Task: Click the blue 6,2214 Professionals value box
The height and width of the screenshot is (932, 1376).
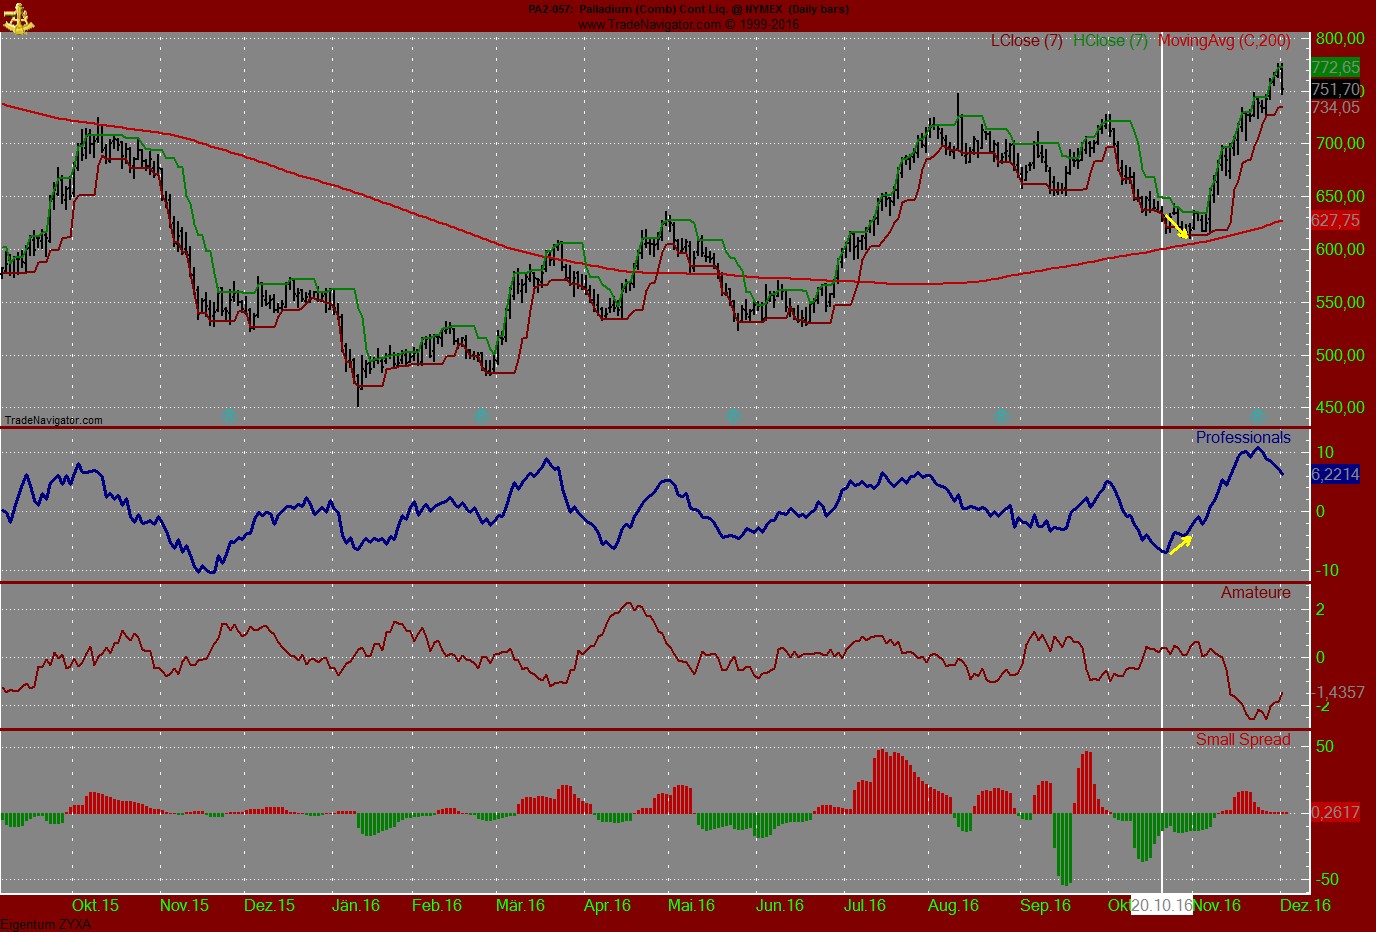Action: coord(1335,476)
